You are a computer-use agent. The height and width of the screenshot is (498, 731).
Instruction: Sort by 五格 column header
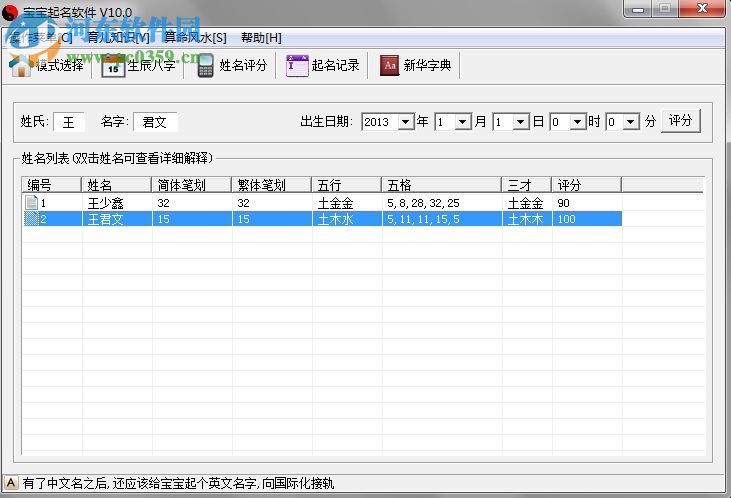pyautogui.click(x=441, y=185)
